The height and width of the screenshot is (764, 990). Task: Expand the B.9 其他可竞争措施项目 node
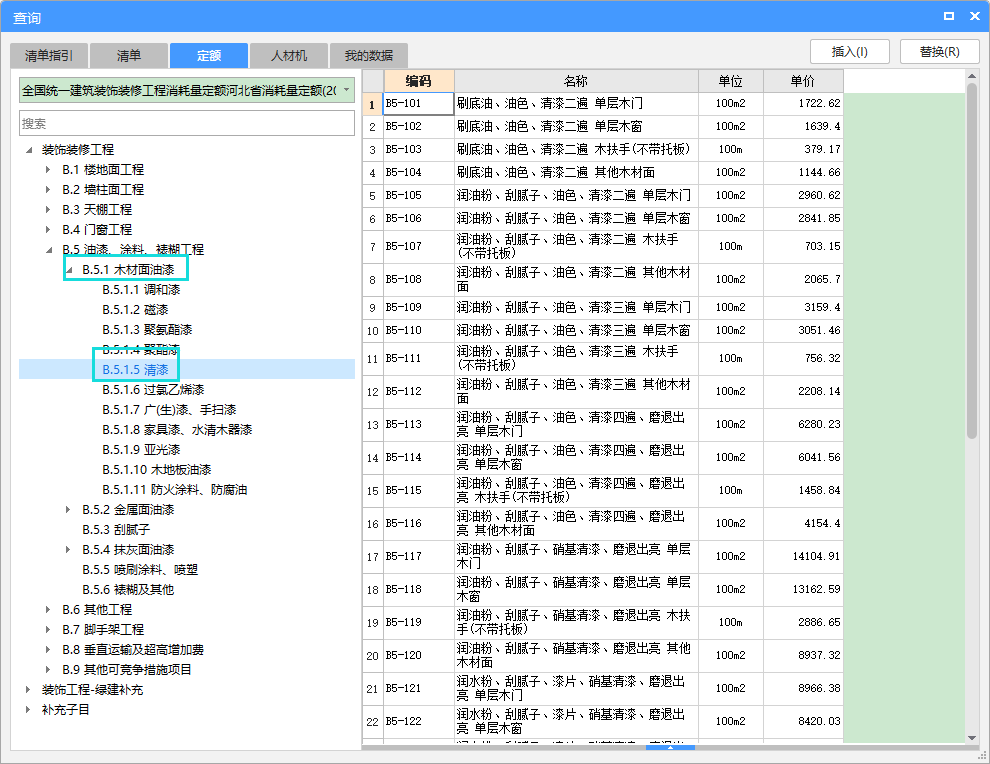[48, 670]
